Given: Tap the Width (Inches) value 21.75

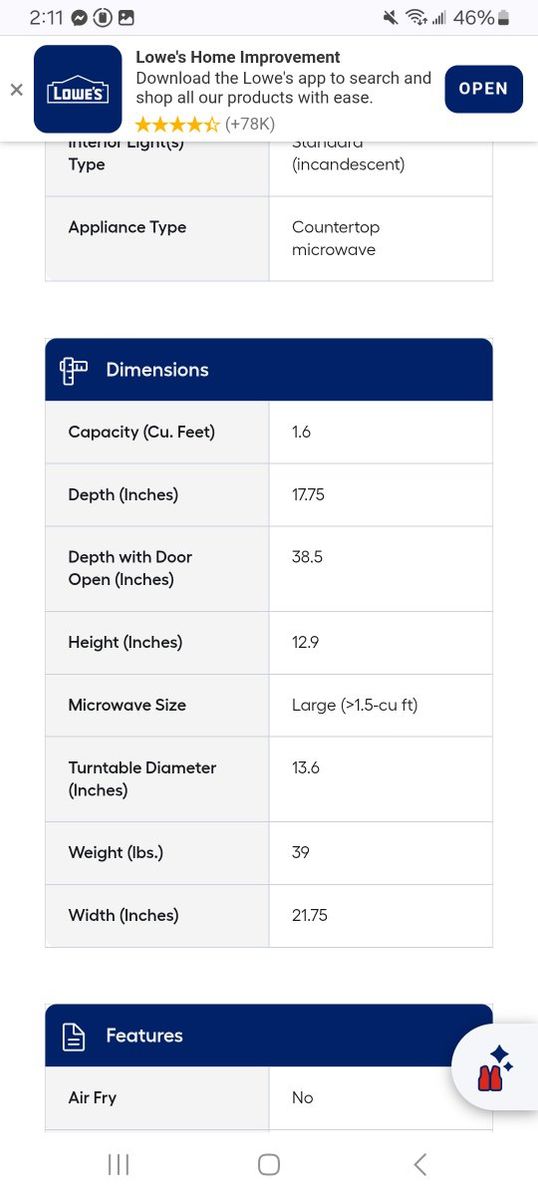Looking at the screenshot, I should tap(310, 915).
